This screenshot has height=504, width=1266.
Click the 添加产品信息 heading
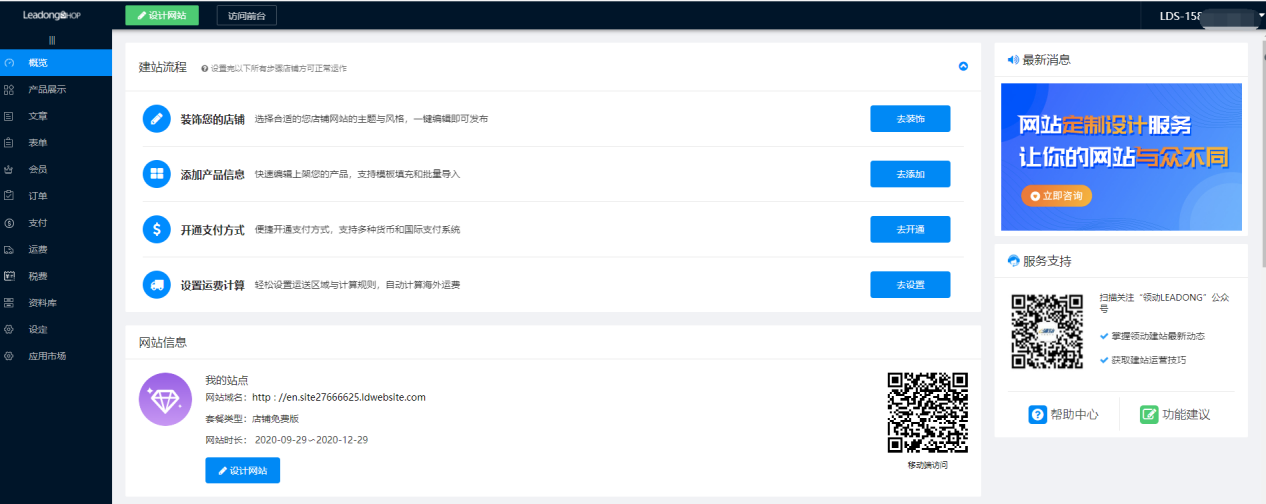[x=212, y=174]
